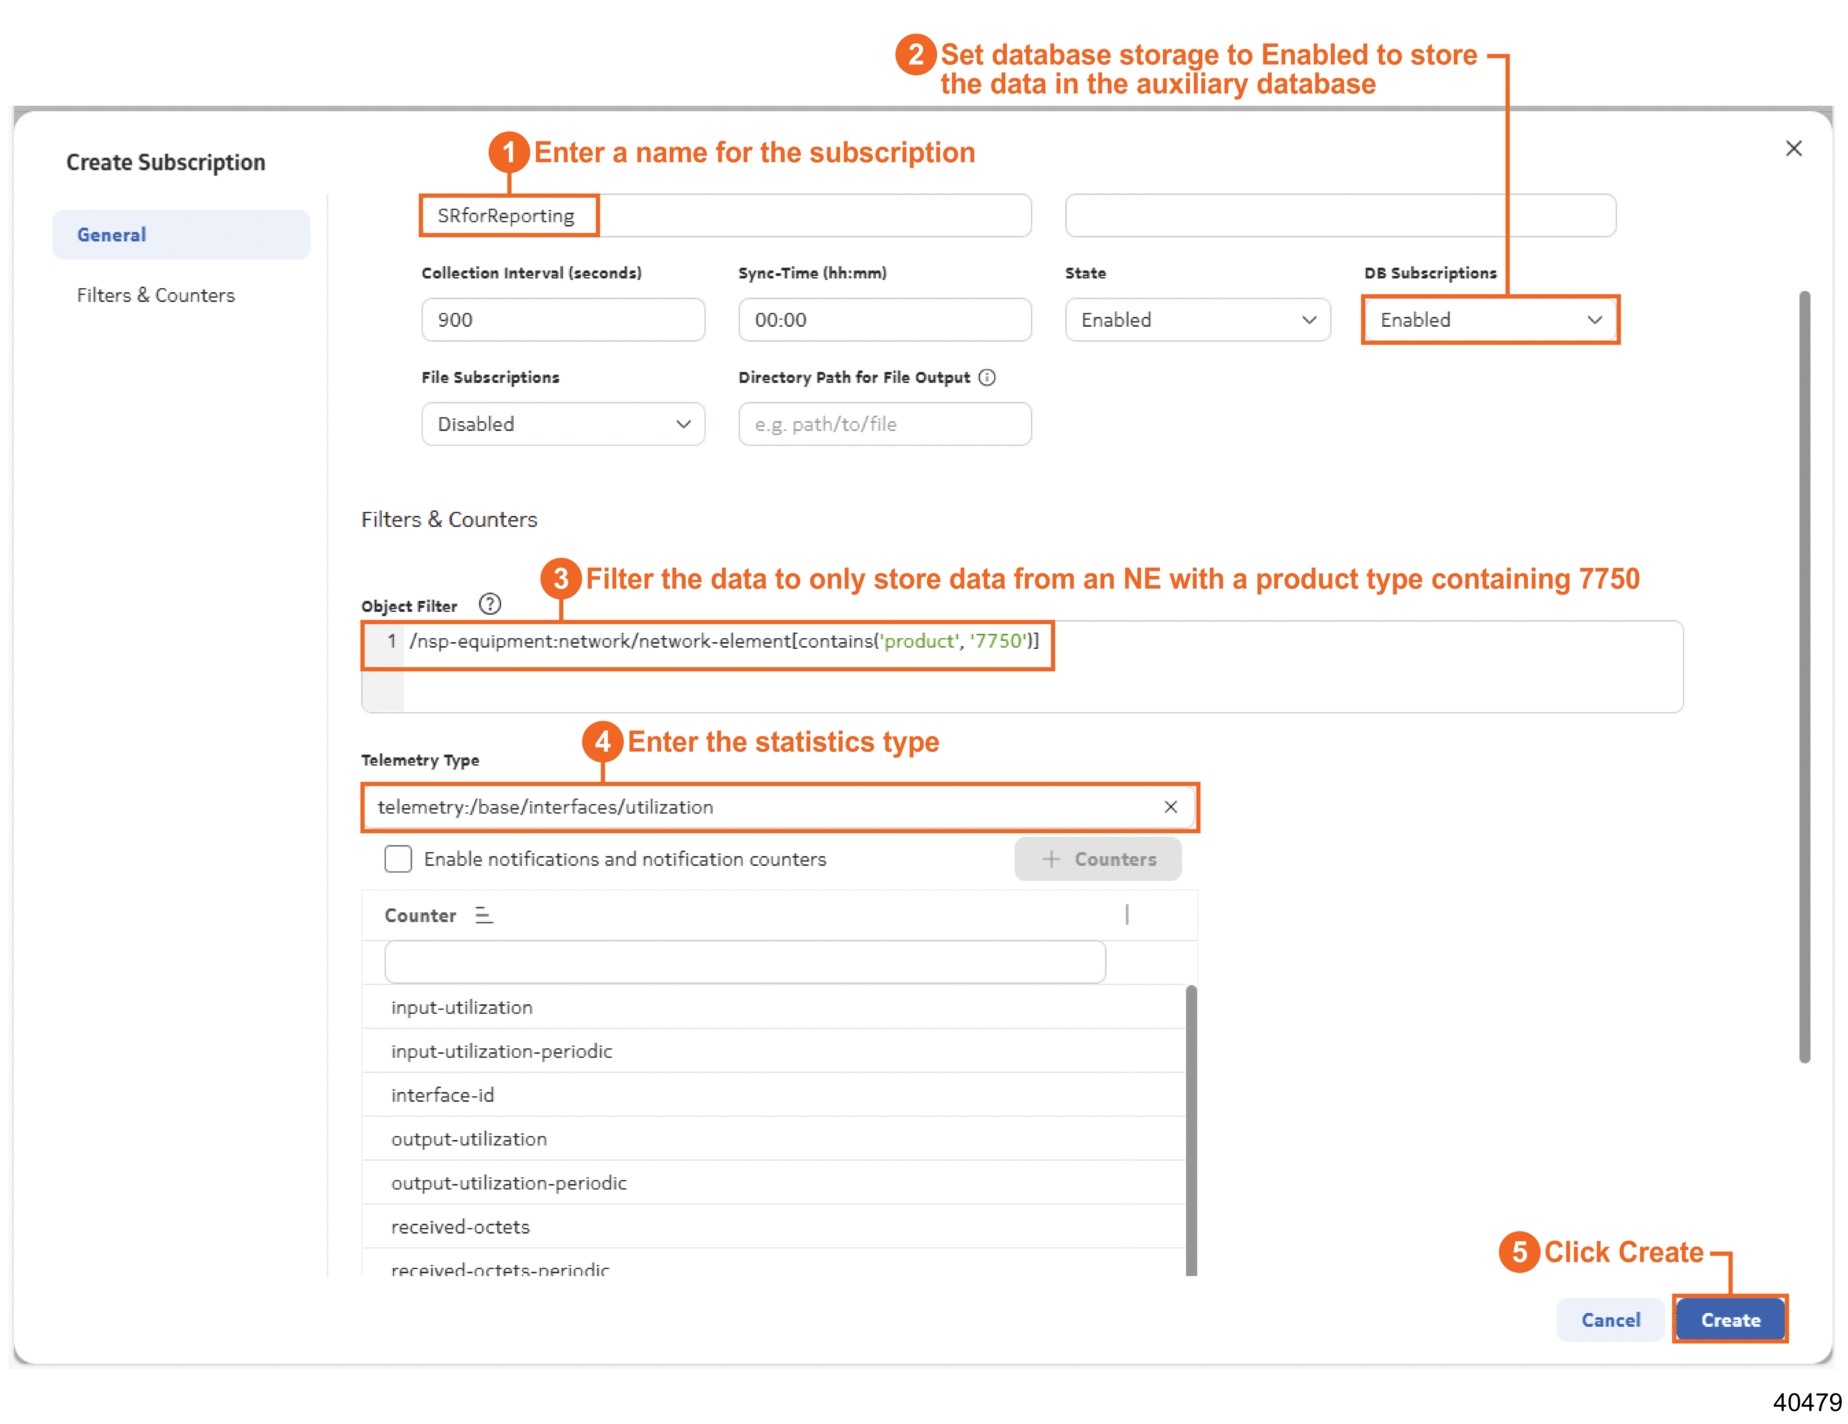
Task: Click the Counter search filter box
Action: pyautogui.click(x=745, y=962)
